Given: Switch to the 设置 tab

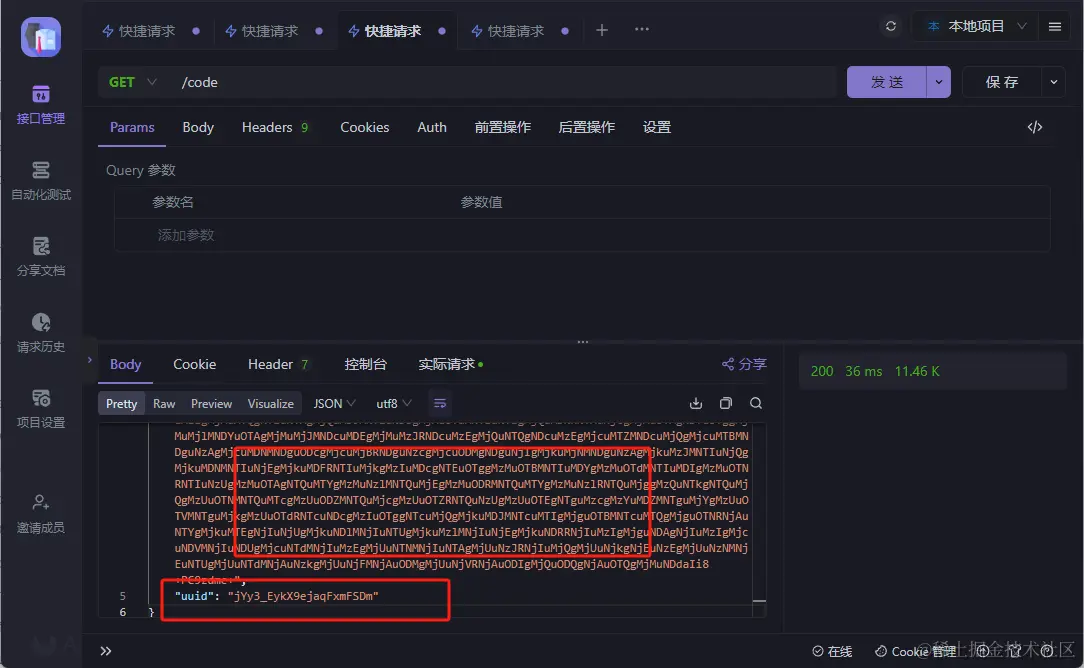Looking at the screenshot, I should 657,127.
